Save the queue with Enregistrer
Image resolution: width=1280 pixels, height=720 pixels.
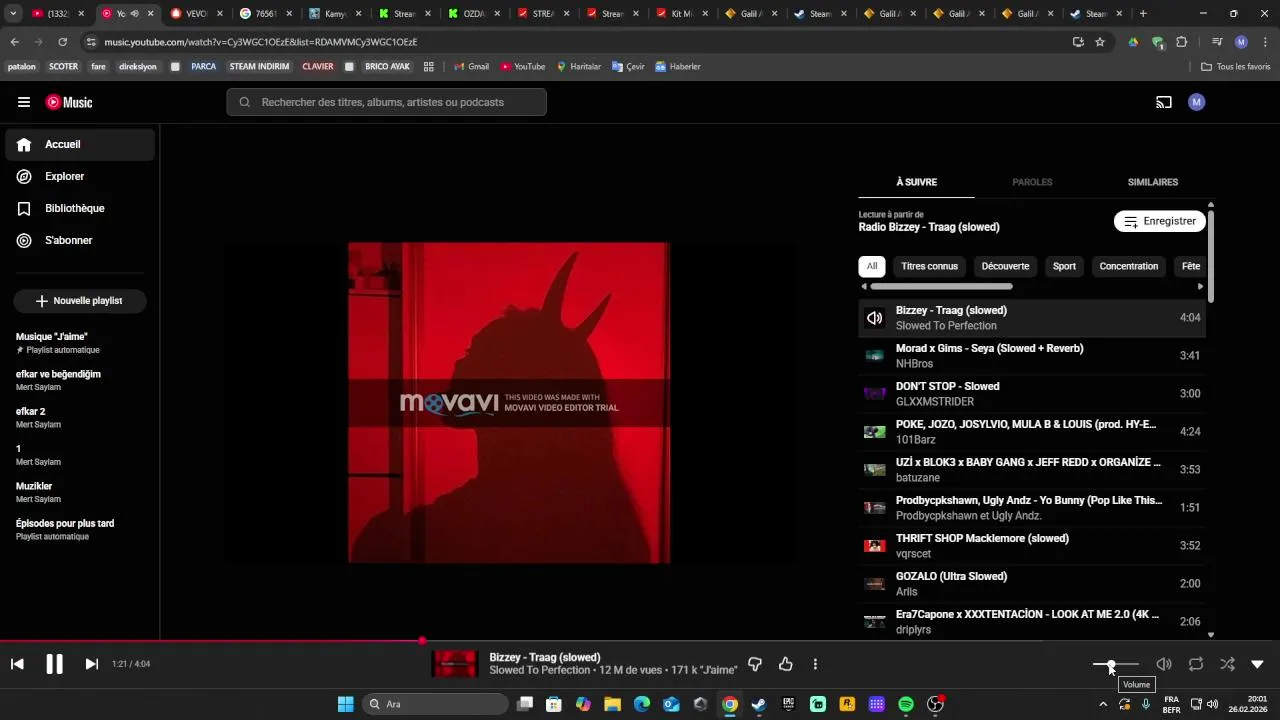tap(1159, 221)
